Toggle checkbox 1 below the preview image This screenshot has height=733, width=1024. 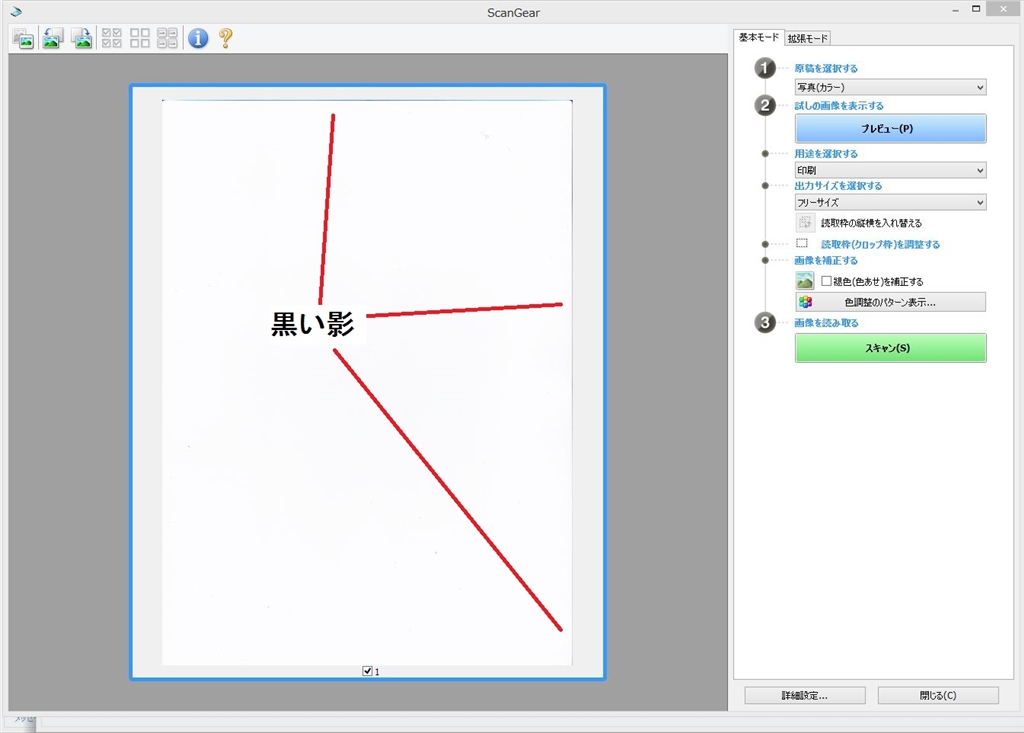tap(367, 671)
